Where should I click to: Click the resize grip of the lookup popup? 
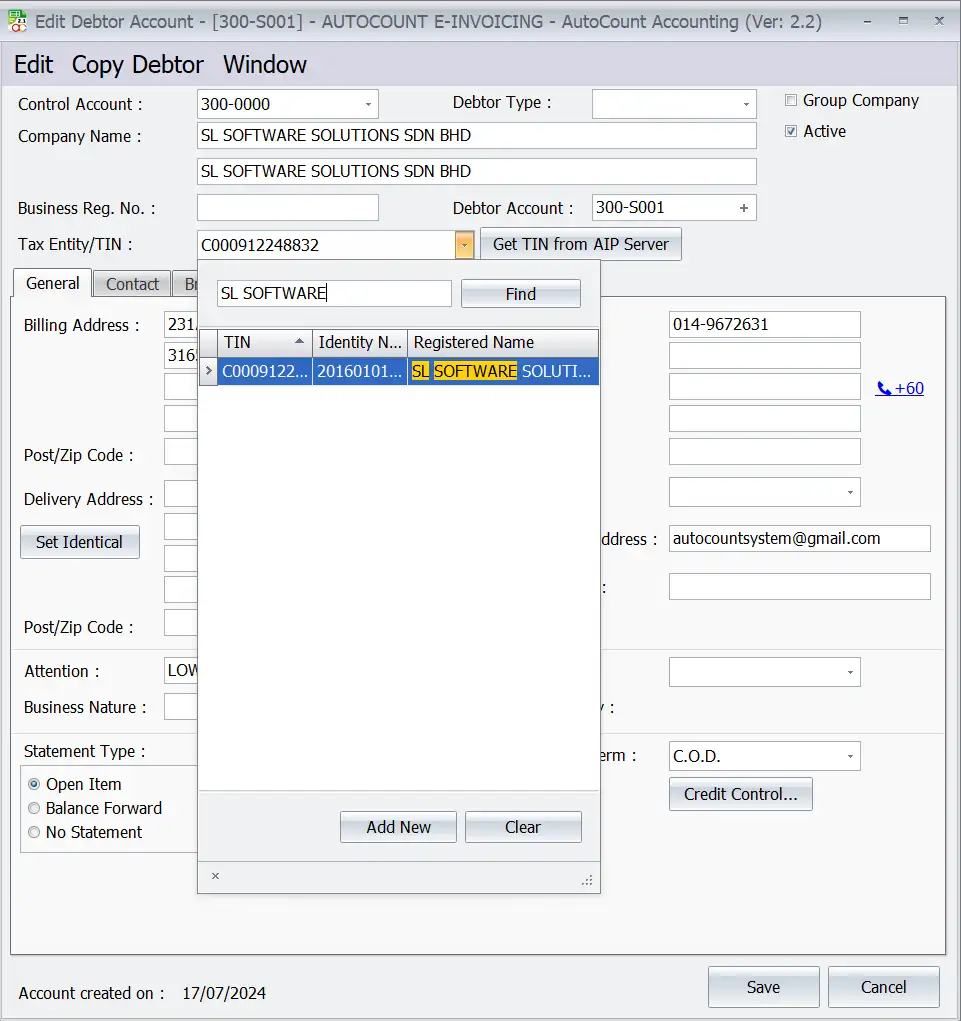point(588,878)
